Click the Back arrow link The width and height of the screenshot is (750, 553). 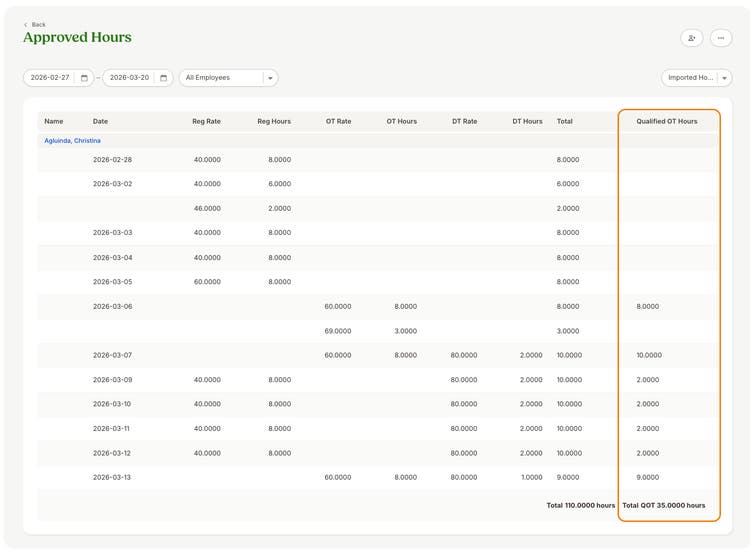pos(34,24)
